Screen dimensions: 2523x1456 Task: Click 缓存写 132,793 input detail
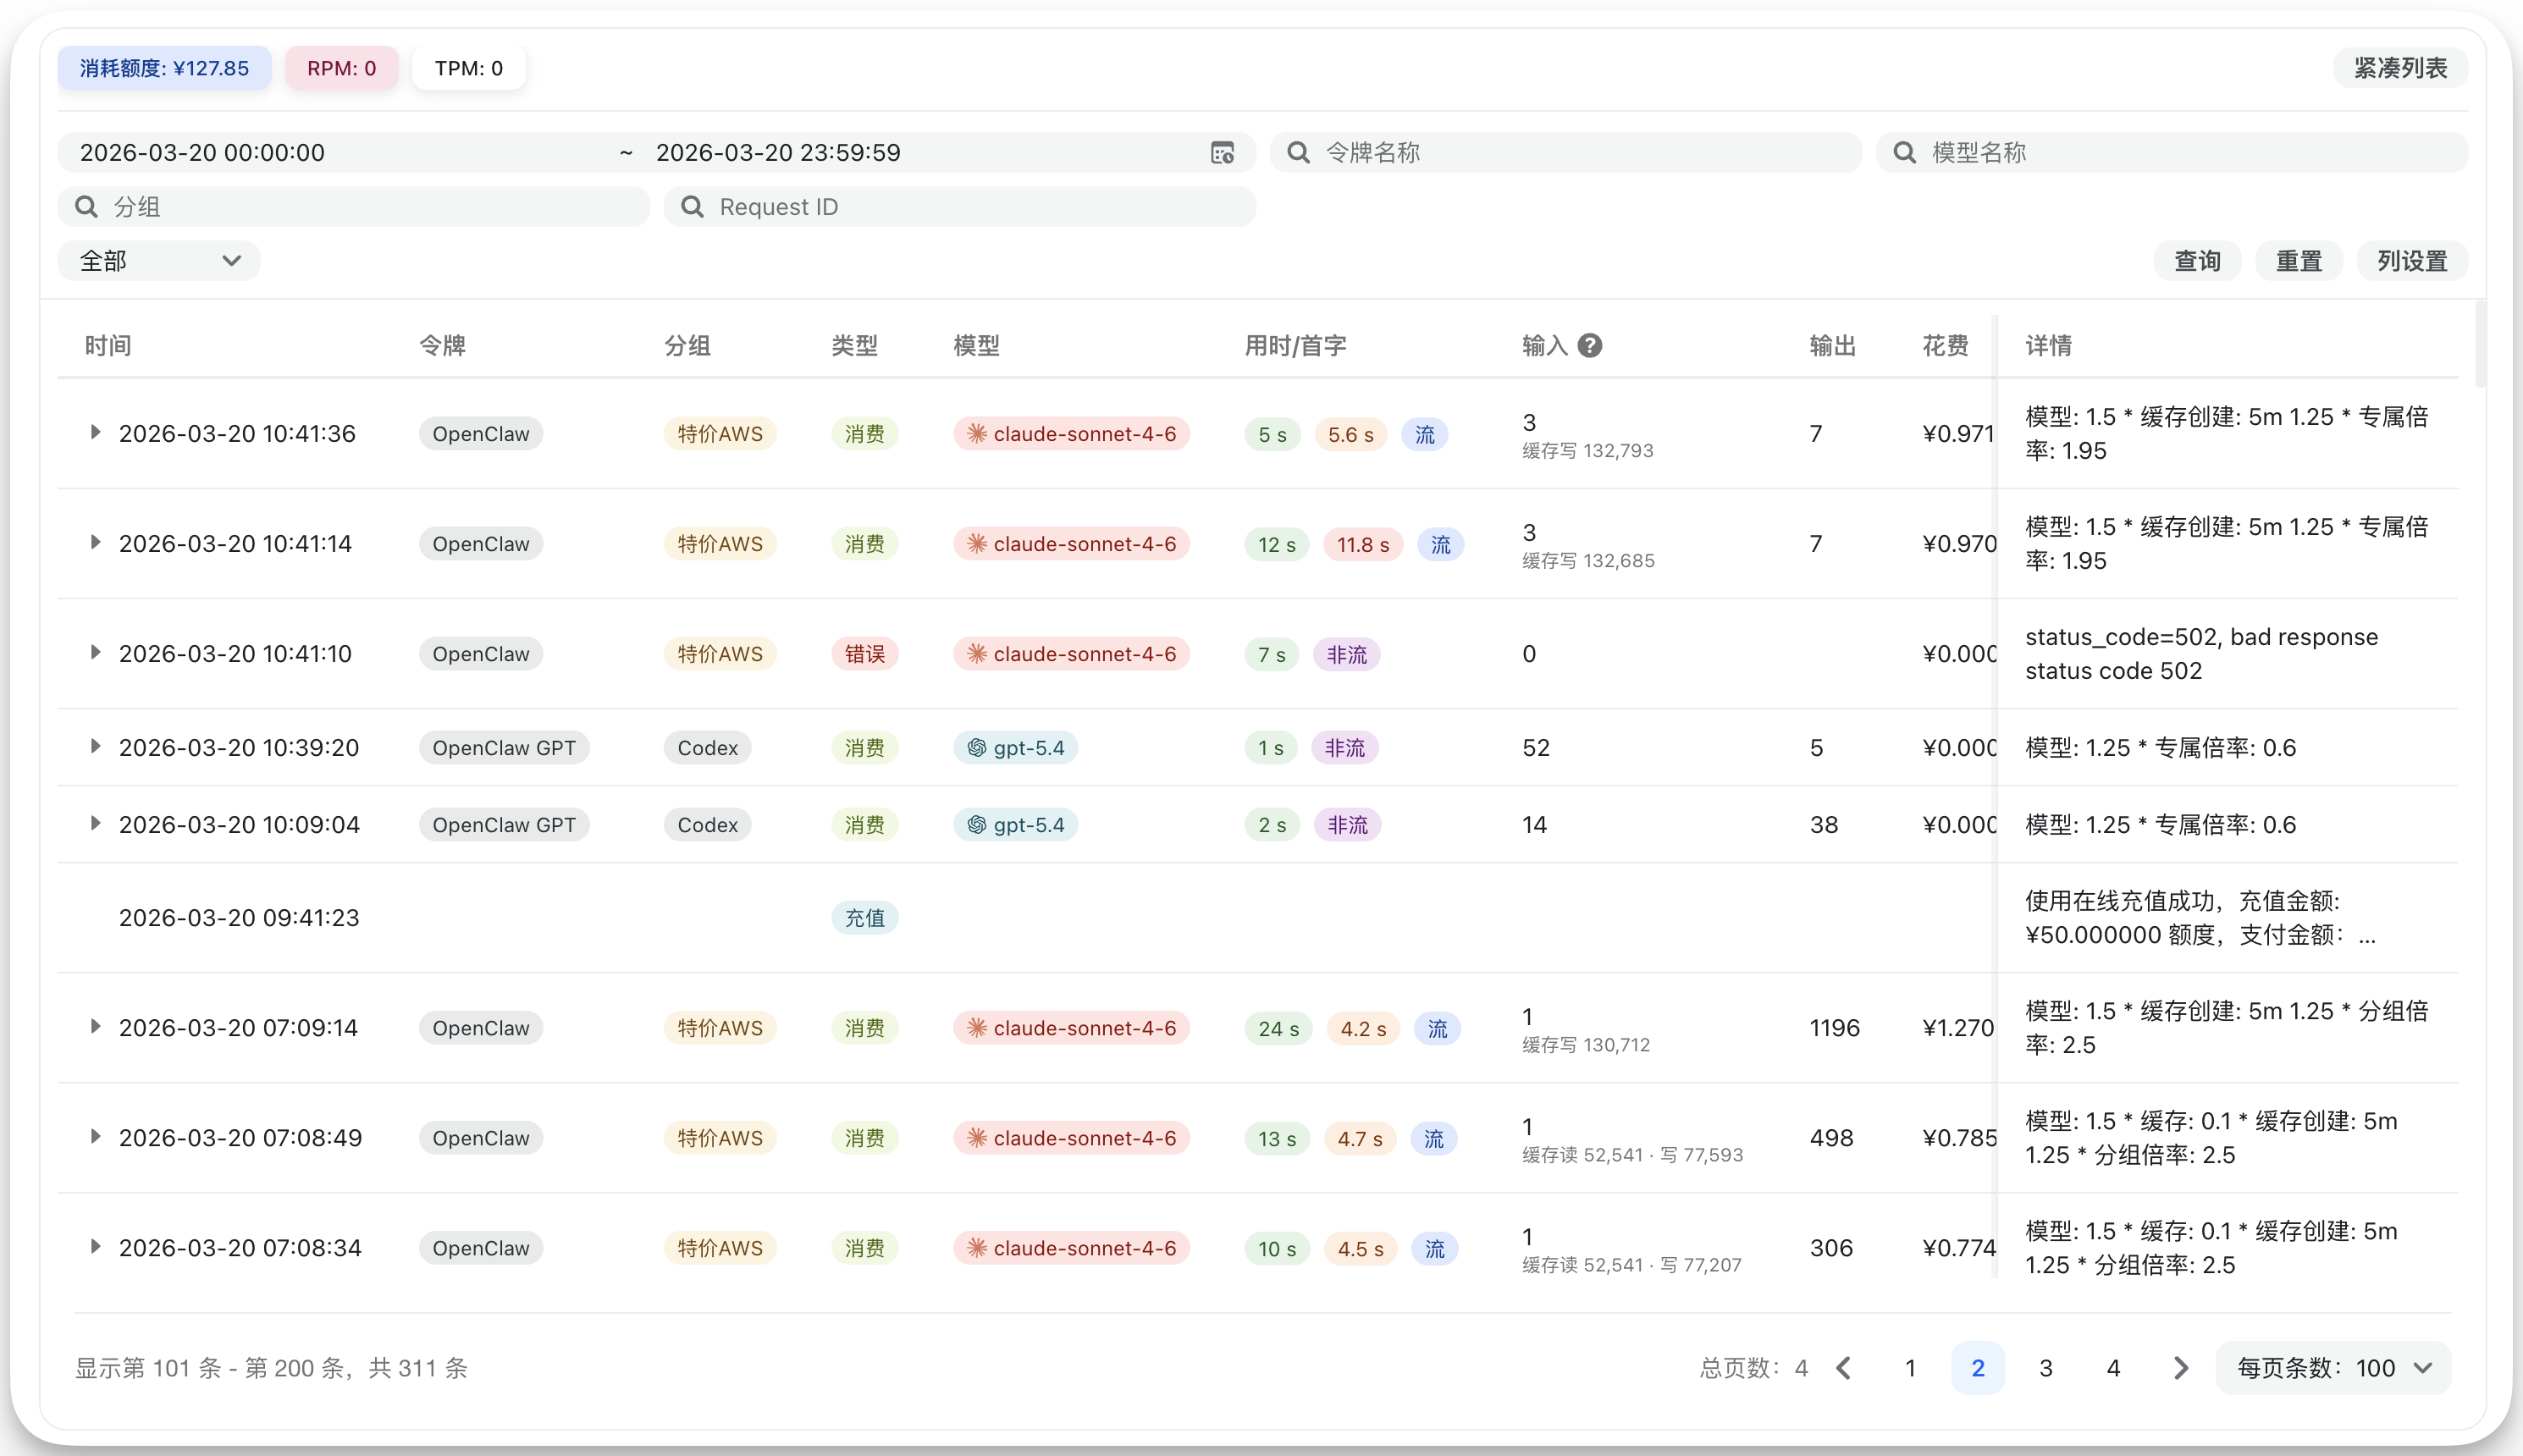click(x=1587, y=451)
